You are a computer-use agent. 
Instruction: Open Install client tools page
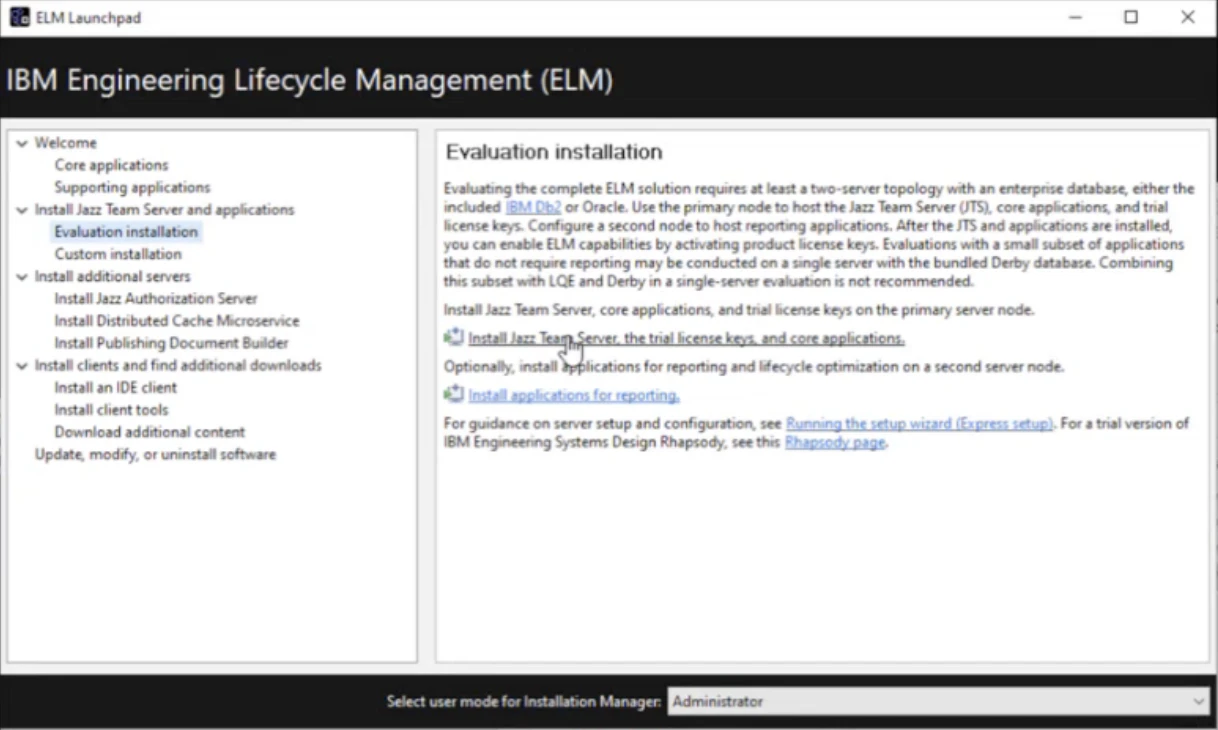tap(111, 410)
